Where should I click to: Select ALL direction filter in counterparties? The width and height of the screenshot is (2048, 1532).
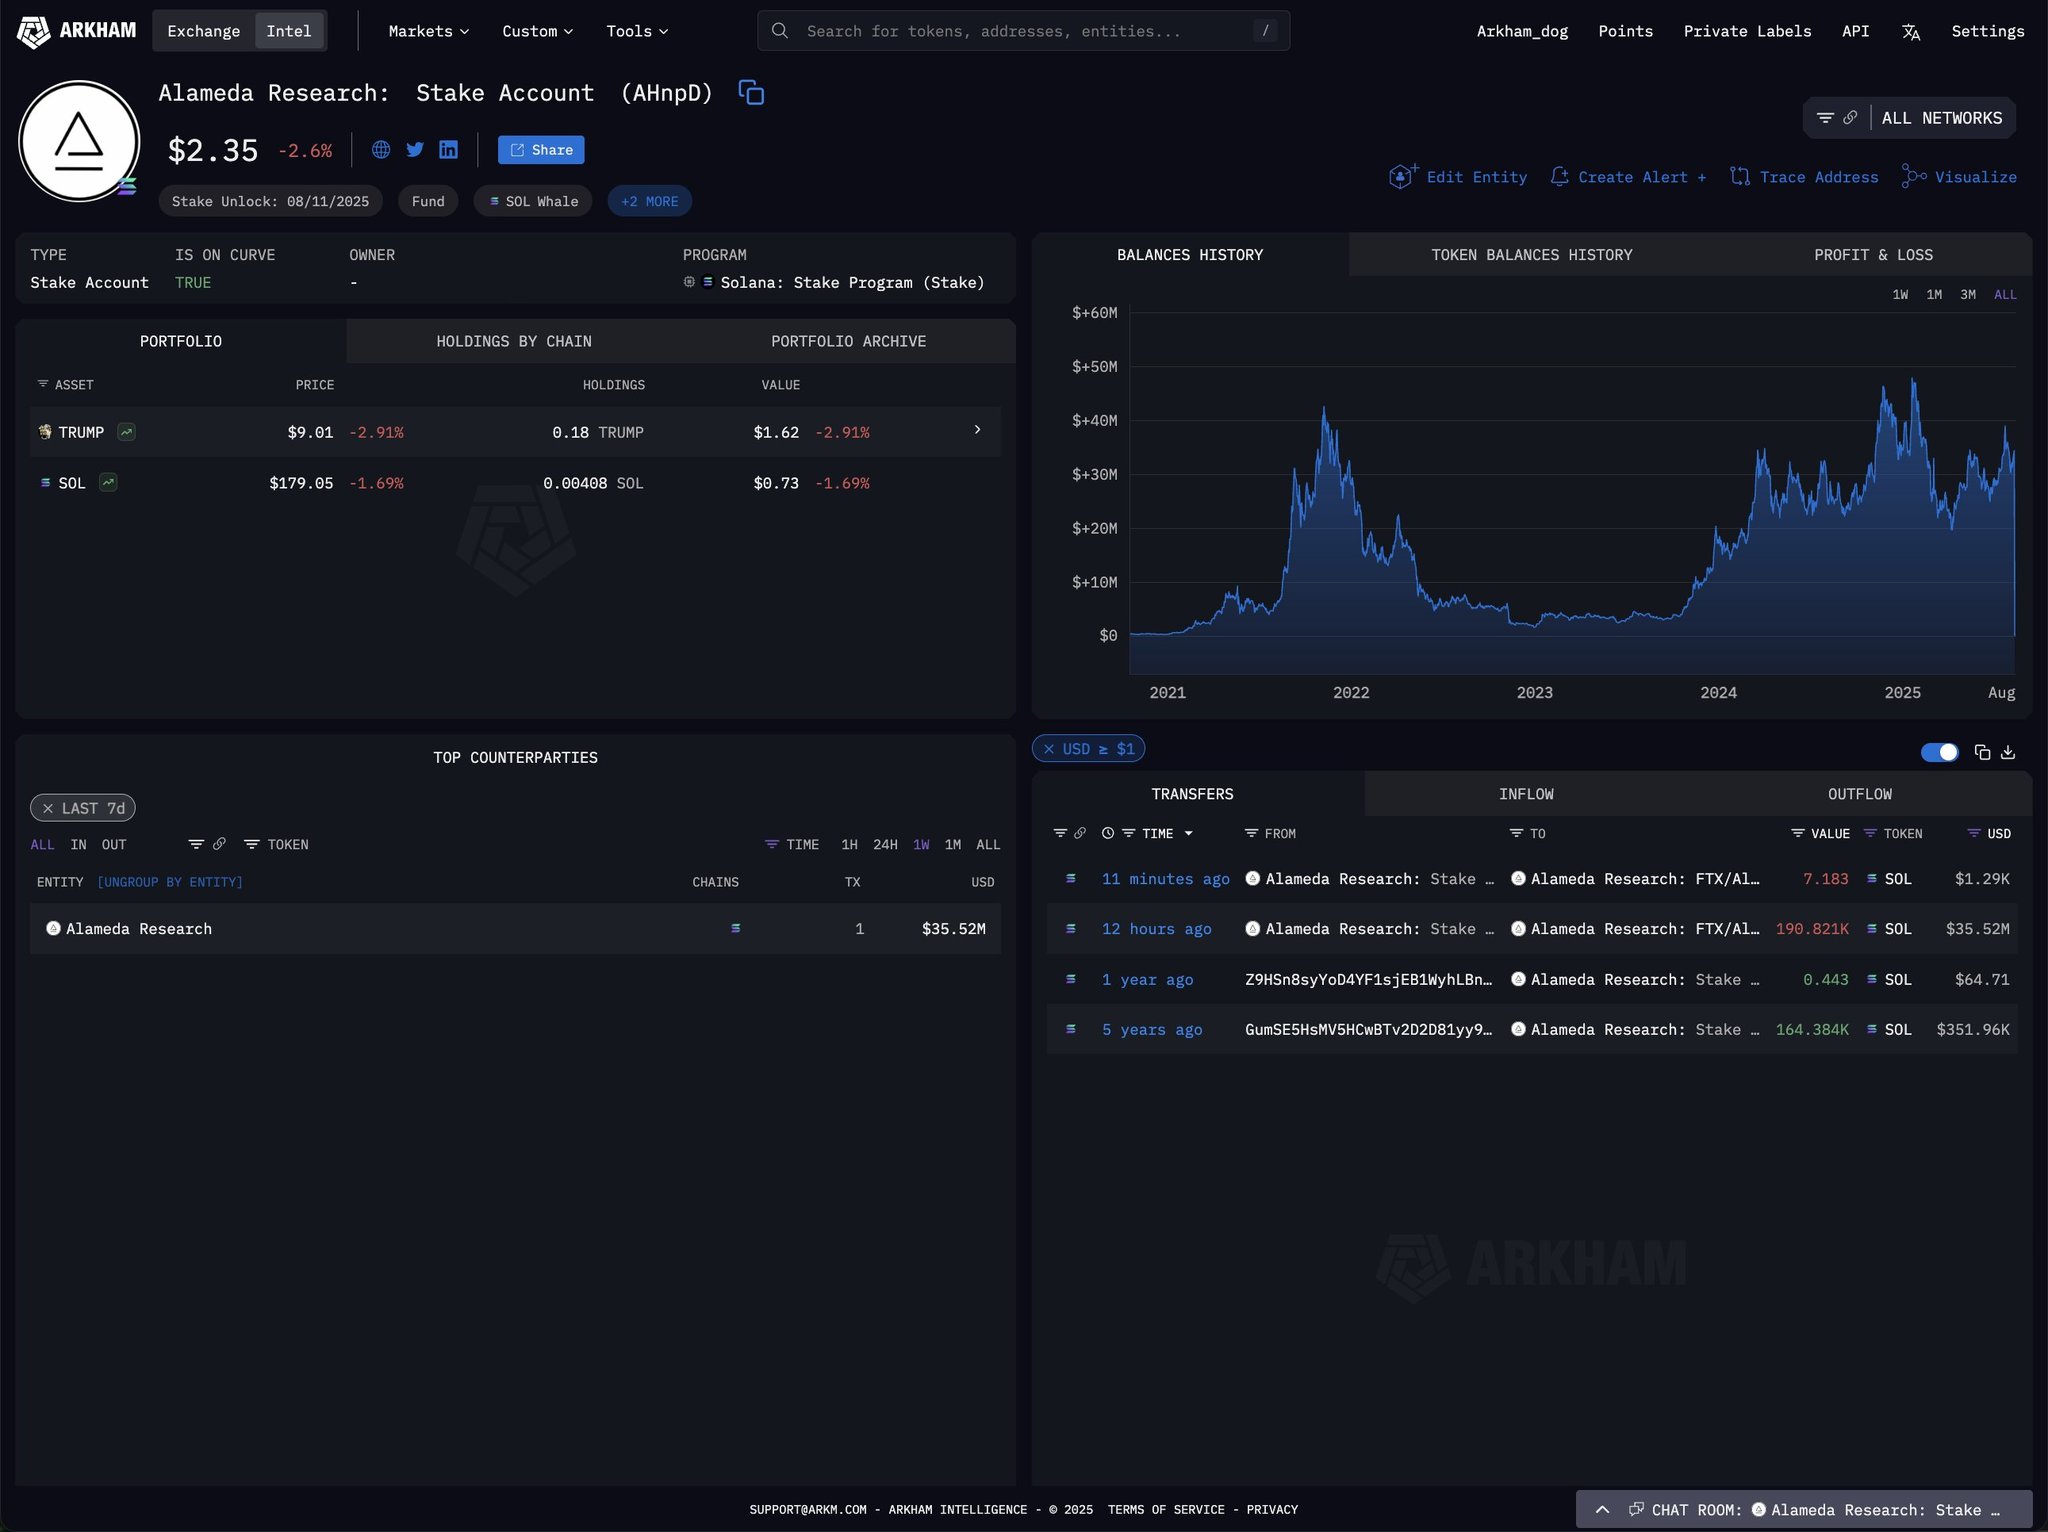tap(42, 845)
